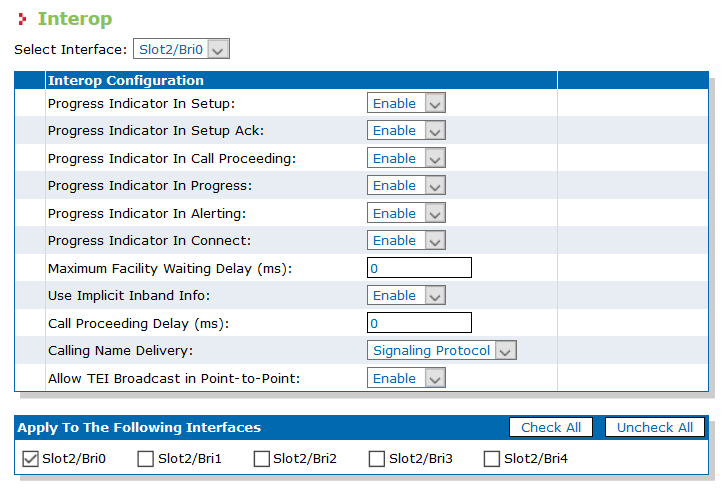
Task: Open Use Implicit Inband Info dropdown
Action: 406,295
